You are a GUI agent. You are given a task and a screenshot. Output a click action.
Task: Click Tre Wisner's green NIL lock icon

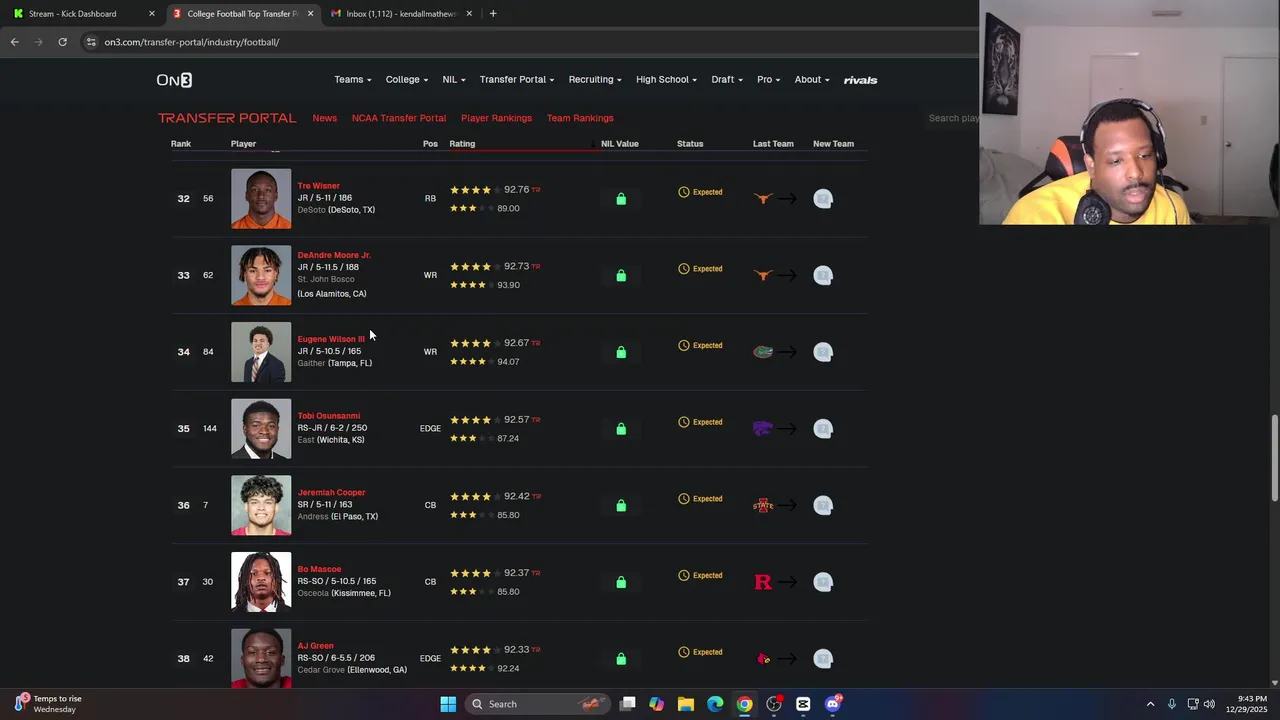[621, 199]
